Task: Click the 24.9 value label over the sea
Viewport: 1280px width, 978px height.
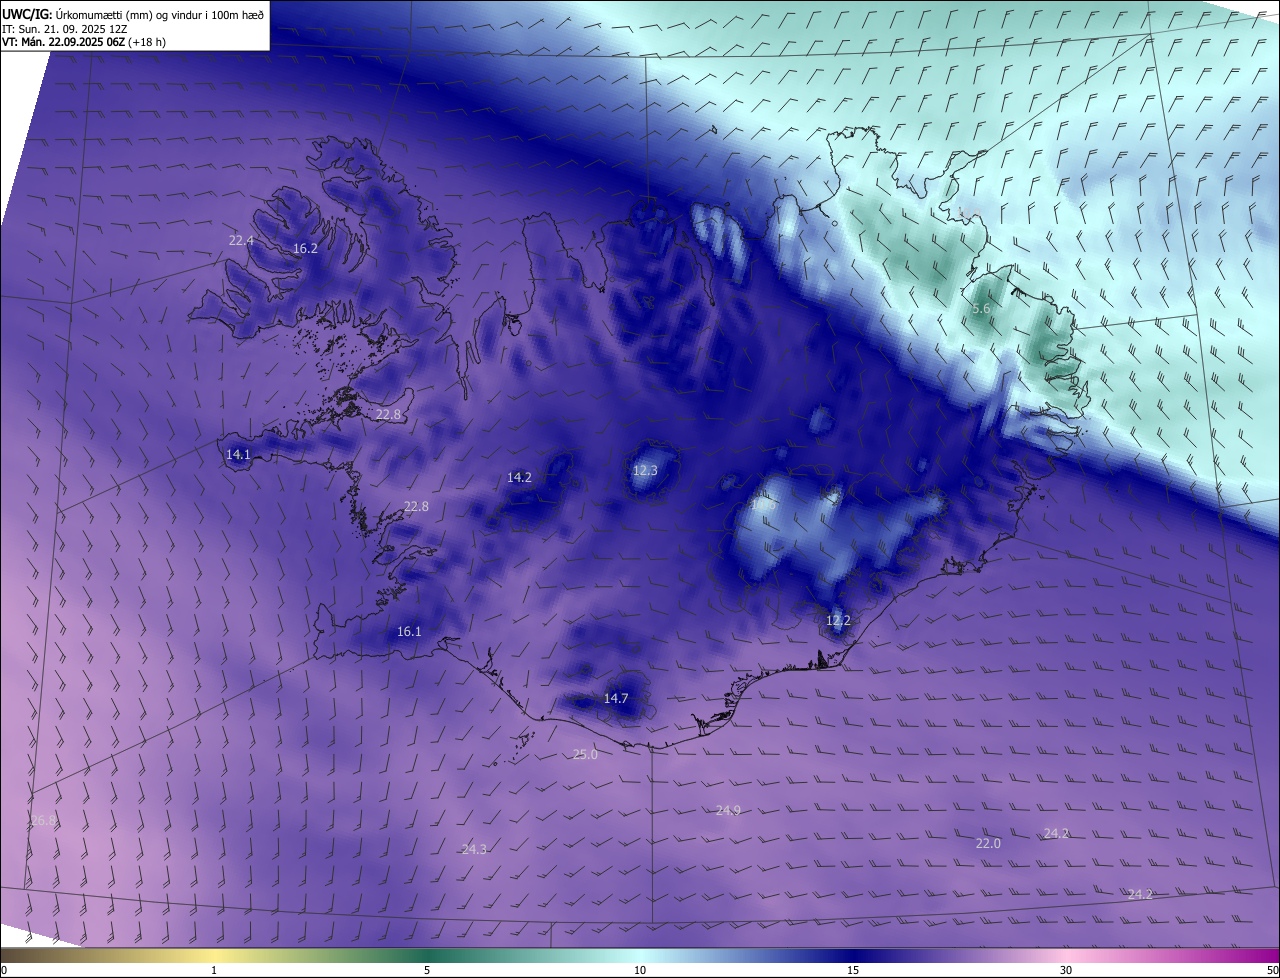Action: tap(728, 810)
